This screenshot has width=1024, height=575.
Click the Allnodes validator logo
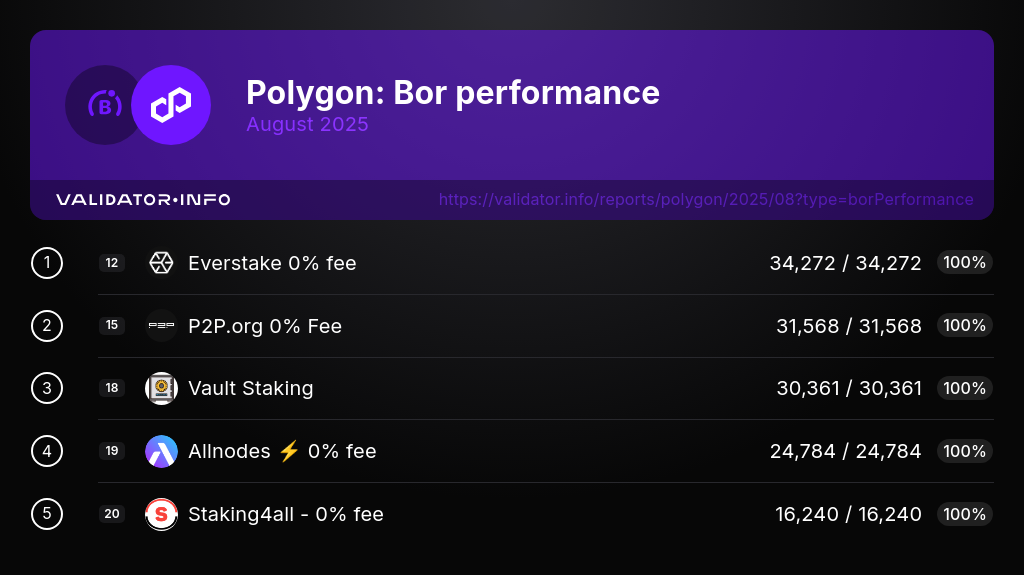pos(161,451)
